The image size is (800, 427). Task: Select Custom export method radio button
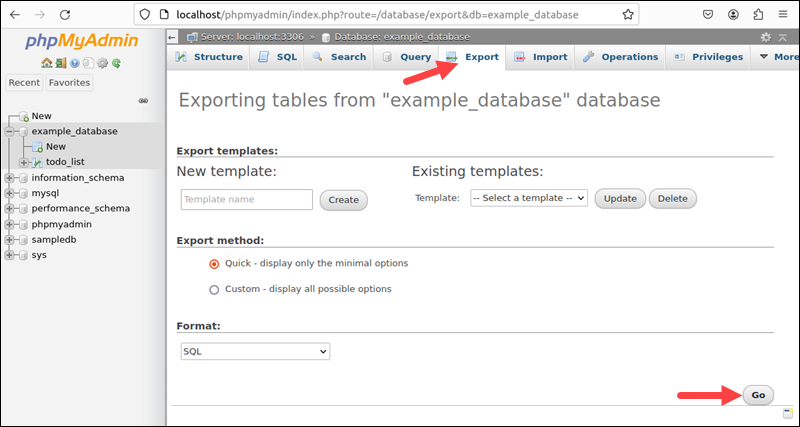pos(214,290)
